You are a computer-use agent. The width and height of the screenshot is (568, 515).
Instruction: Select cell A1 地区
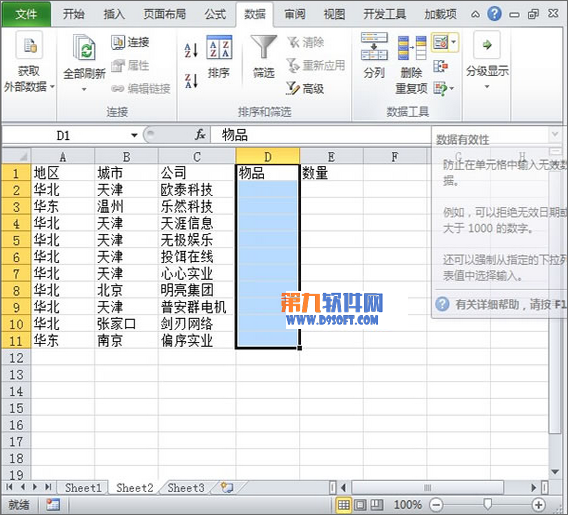tap(63, 173)
